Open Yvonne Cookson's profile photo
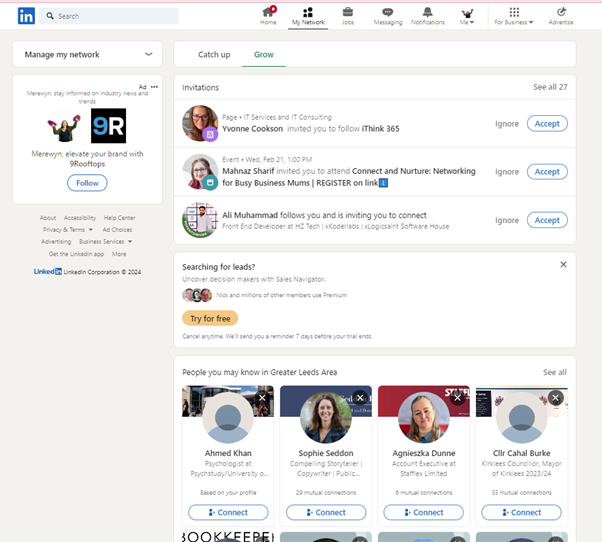602x542 pixels. click(200, 123)
